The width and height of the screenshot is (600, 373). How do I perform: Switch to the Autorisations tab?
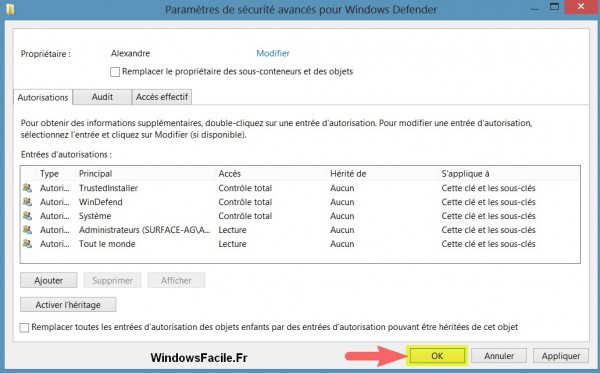click(43, 97)
